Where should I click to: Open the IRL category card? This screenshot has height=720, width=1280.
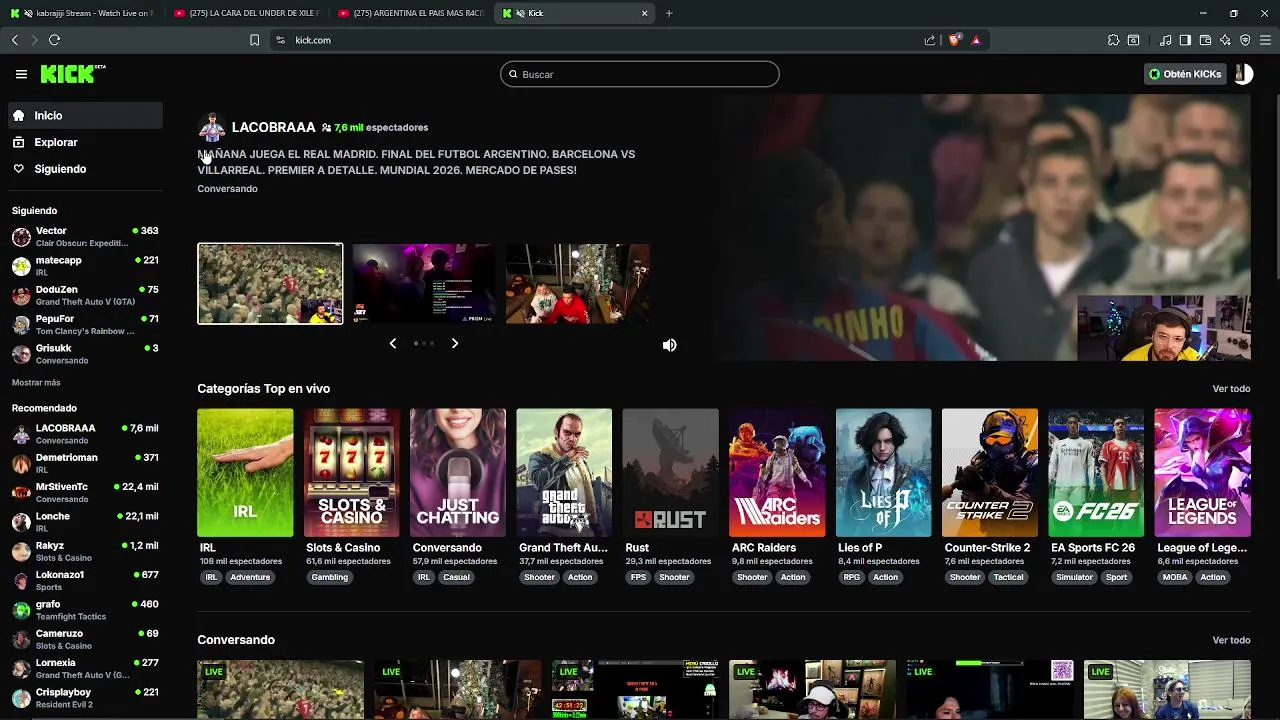pos(245,472)
